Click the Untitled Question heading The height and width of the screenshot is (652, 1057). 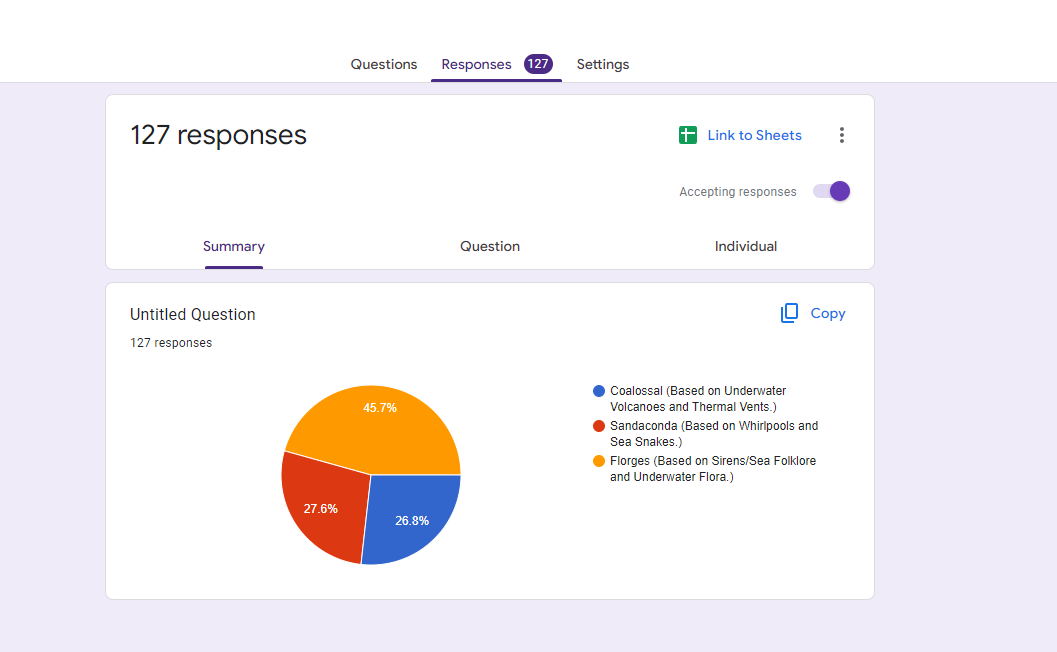pyautogui.click(x=193, y=314)
